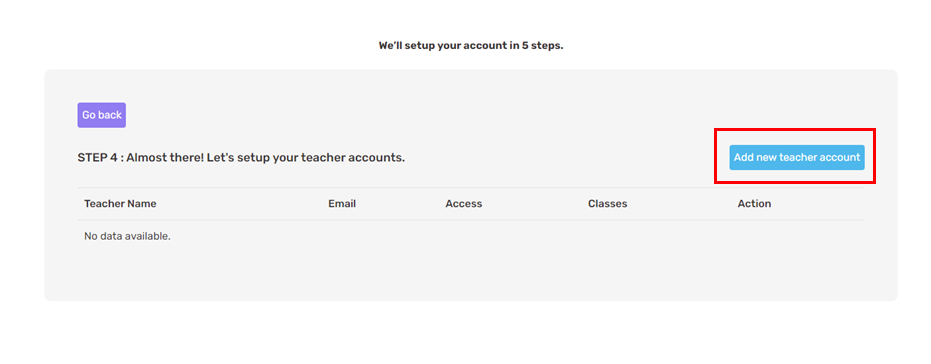
Task: Sort teachers by Classes column
Action: coord(607,204)
